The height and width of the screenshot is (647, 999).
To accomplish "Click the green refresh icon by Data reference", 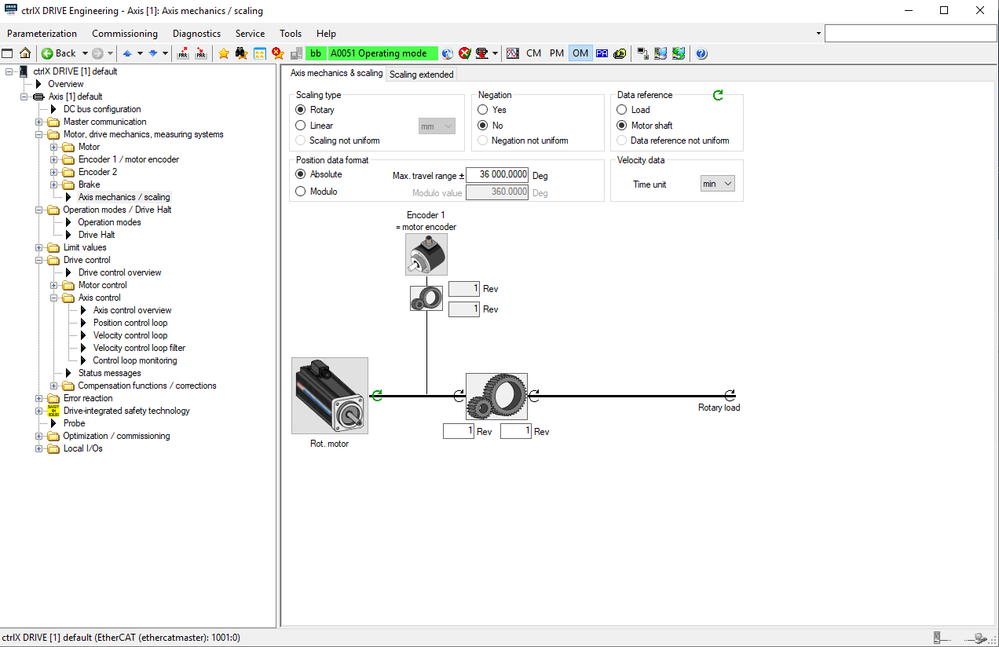I will (x=718, y=95).
